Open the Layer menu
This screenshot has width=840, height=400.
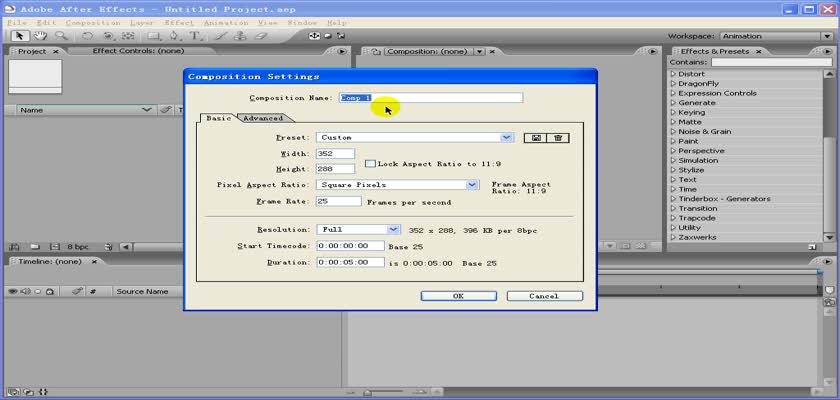point(141,23)
